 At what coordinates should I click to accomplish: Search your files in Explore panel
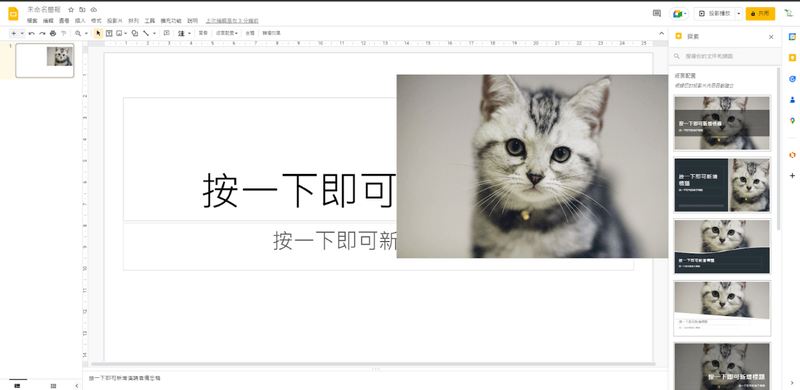pyautogui.click(x=724, y=56)
